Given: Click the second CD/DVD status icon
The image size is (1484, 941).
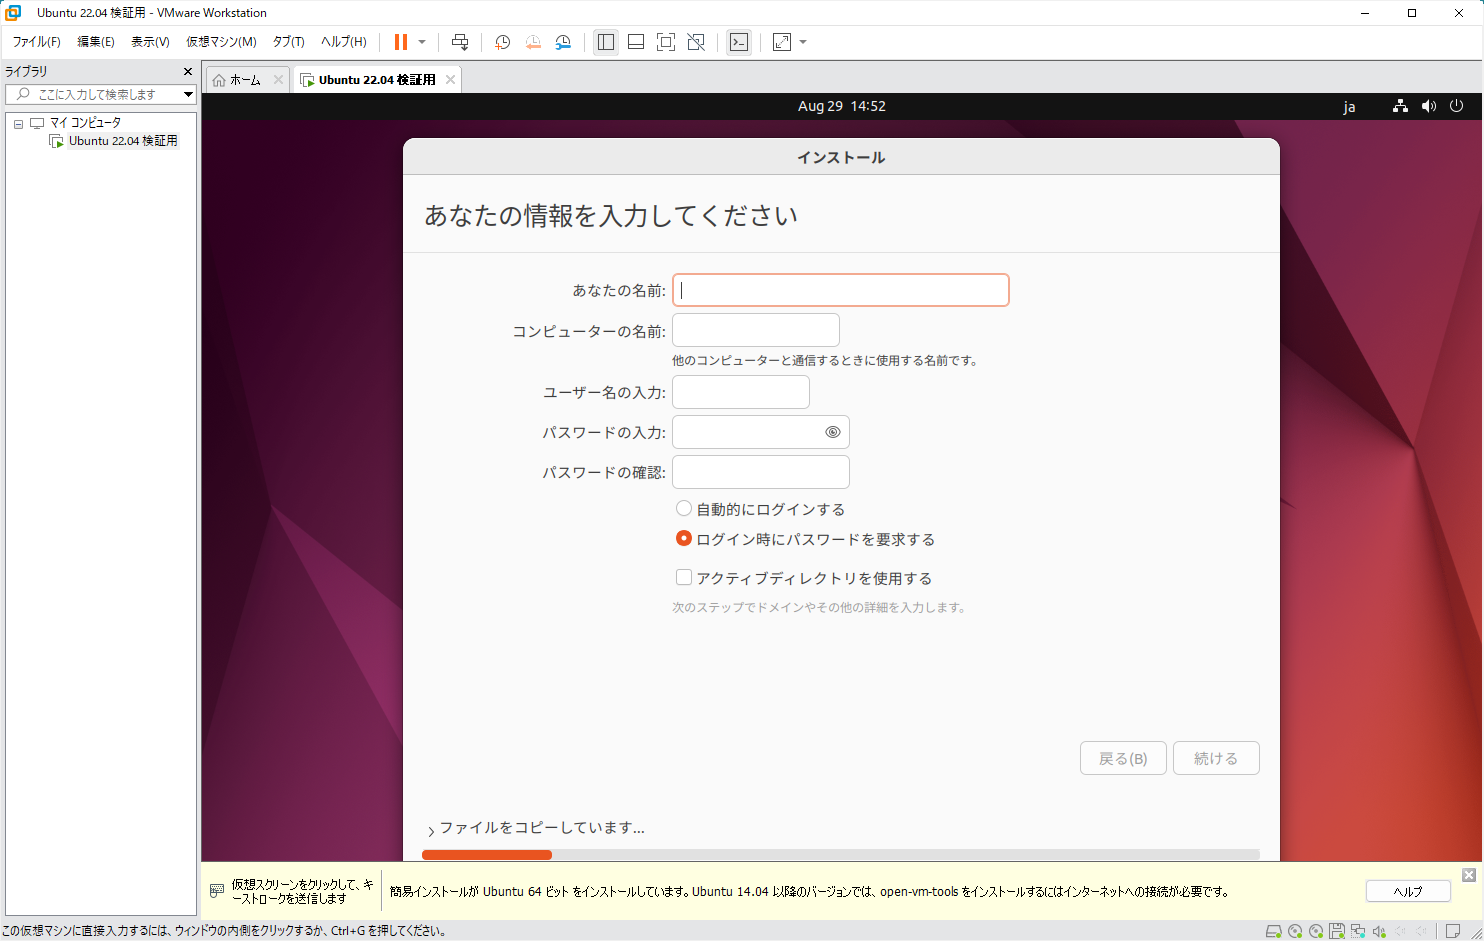Looking at the screenshot, I should pyautogui.click(x=1316, y=931).
